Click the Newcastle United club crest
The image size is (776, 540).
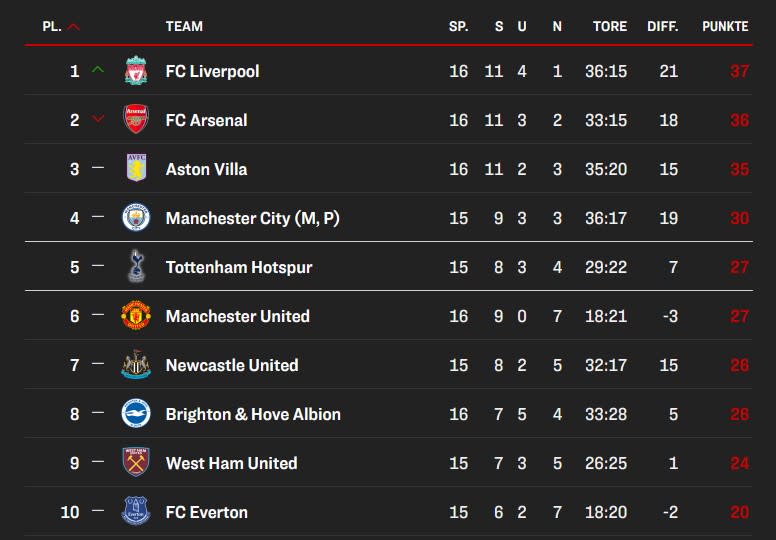point(136,364)
